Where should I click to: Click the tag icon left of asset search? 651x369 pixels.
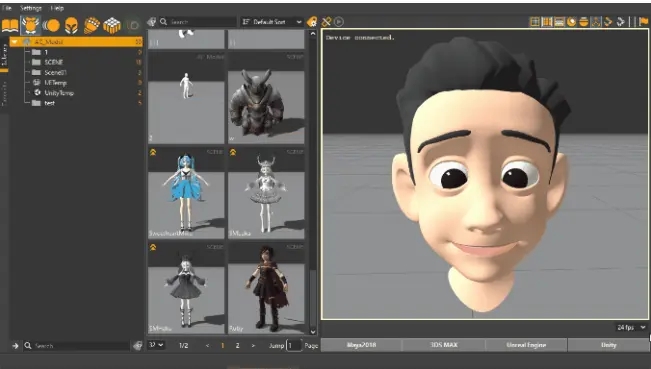[152, 22]
